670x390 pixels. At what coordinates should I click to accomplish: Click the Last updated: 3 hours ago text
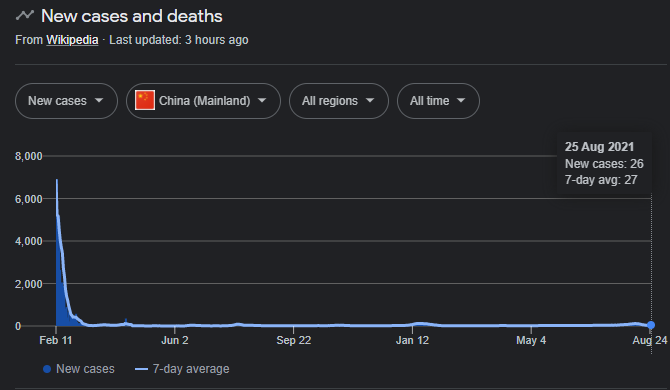tap(179, 40)
